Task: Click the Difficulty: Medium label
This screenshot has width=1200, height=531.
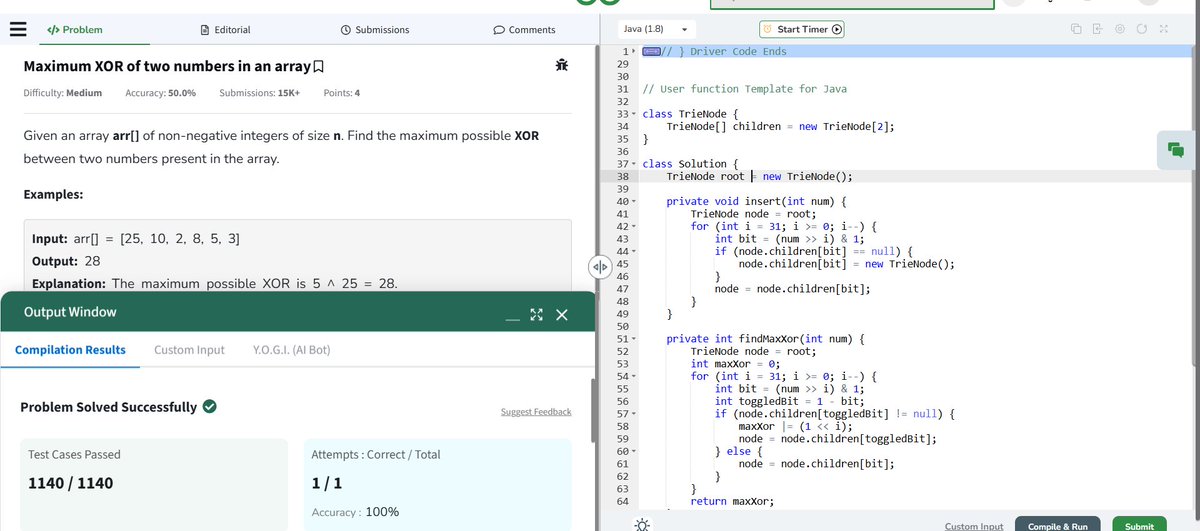Action: pos(62,93)
